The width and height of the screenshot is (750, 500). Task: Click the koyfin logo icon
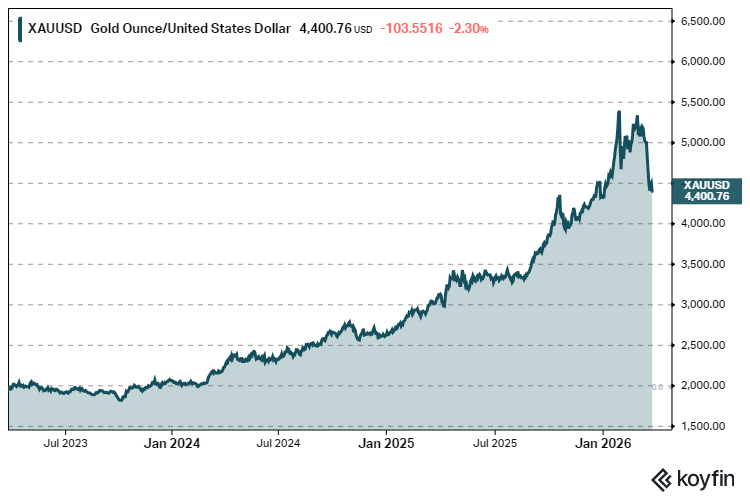[661, 478]
